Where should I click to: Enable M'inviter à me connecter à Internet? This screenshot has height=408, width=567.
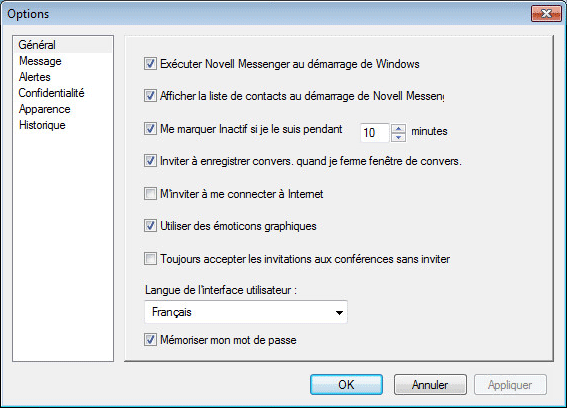(x=150, y=194)
